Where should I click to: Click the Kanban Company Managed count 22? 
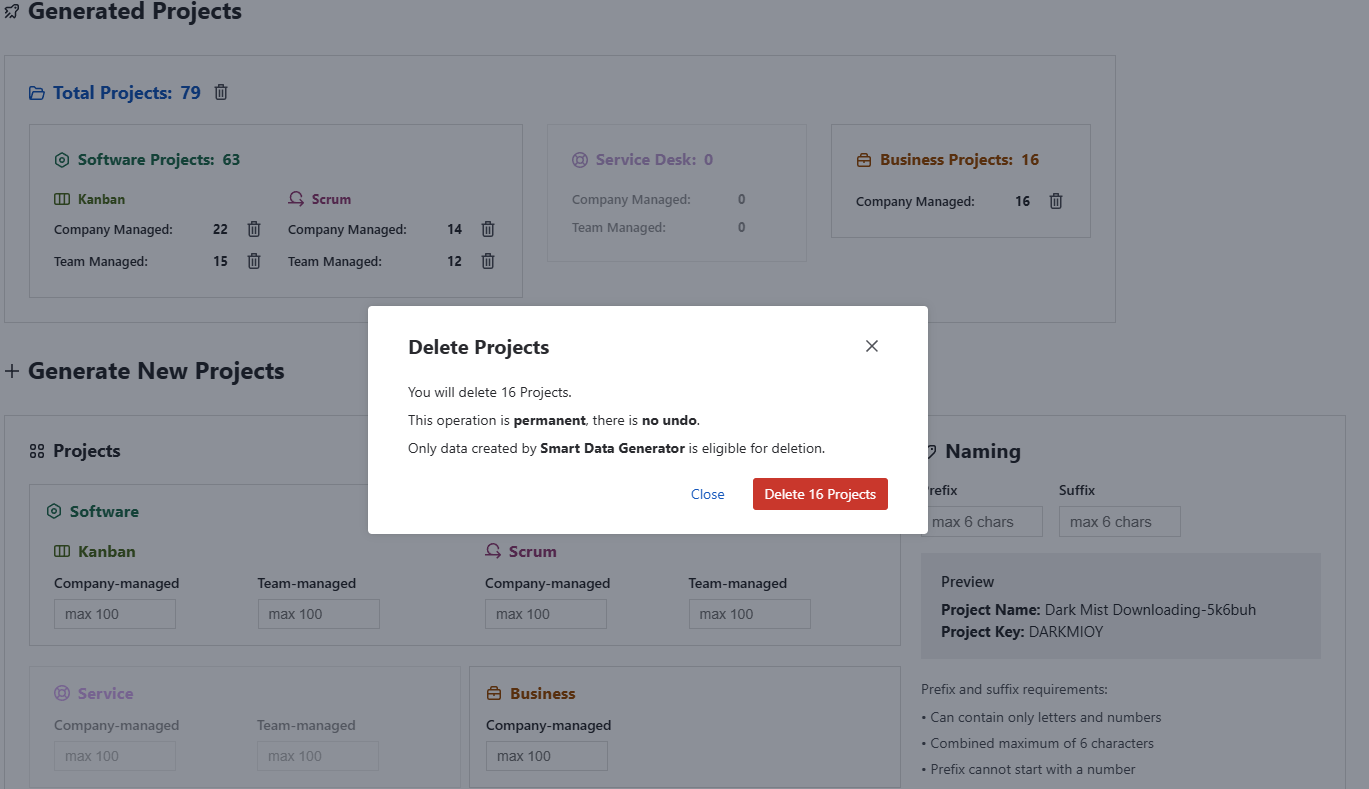220,229
